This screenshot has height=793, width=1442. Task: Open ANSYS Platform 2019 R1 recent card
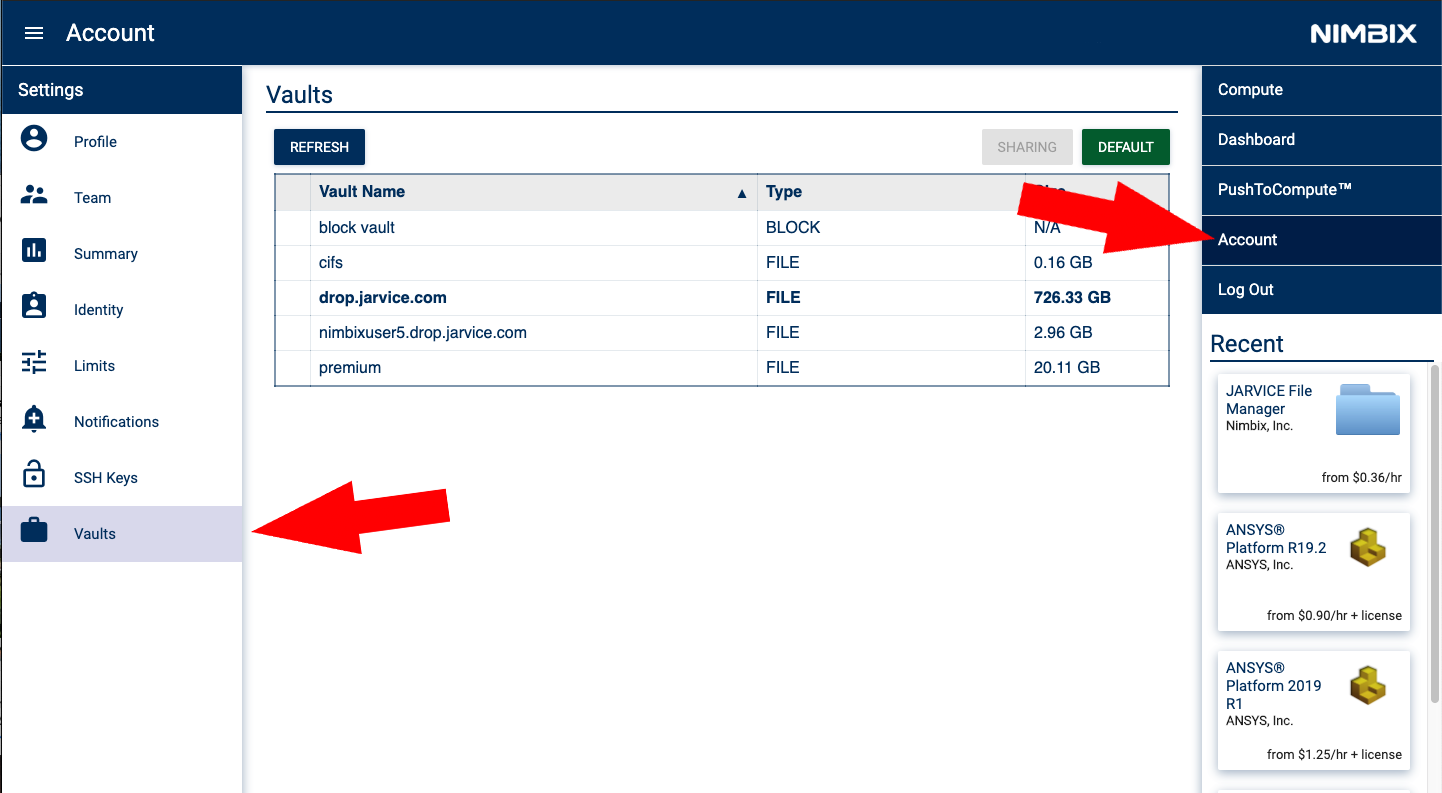pyautogui.click(x=1314, y=711)
